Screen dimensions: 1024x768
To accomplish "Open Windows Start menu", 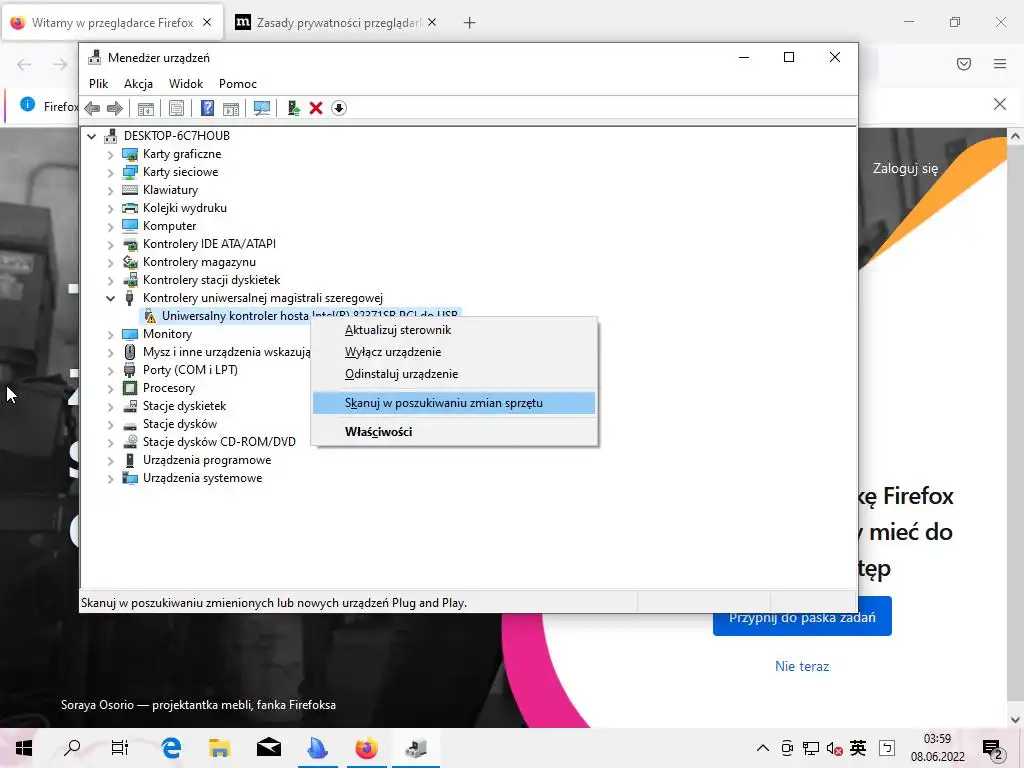I will 24,748.
